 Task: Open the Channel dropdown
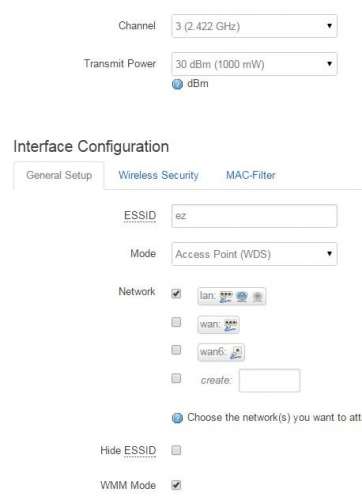tap(254, 26)
